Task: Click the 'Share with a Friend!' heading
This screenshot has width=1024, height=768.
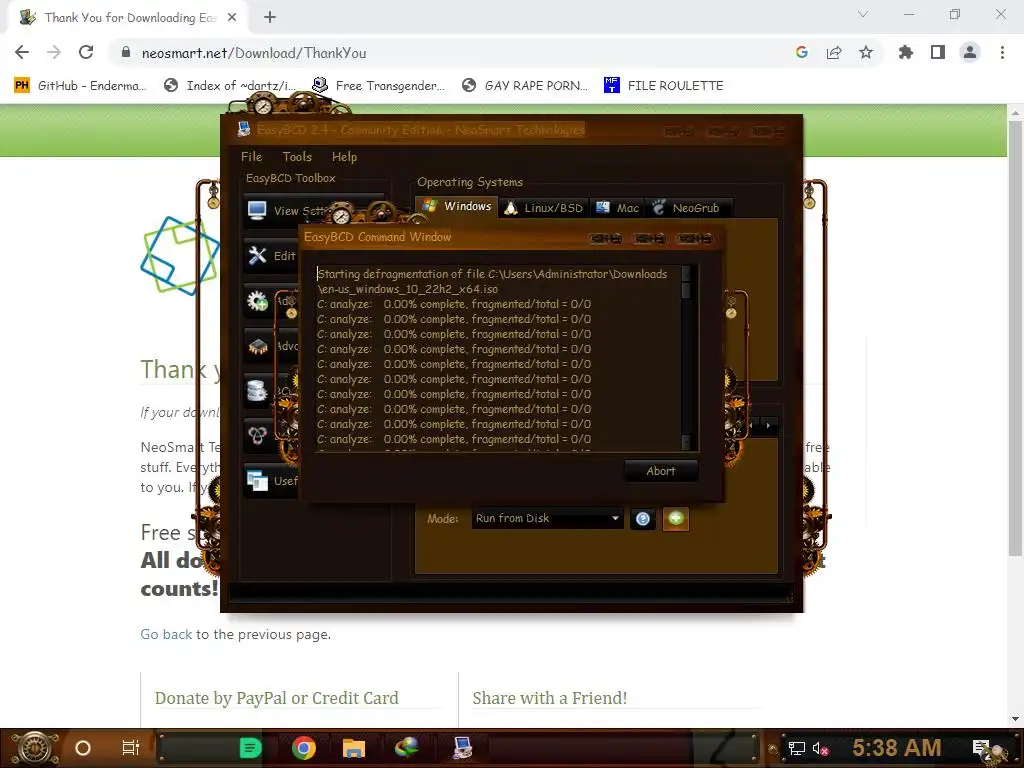Action: tap(549, 698)
